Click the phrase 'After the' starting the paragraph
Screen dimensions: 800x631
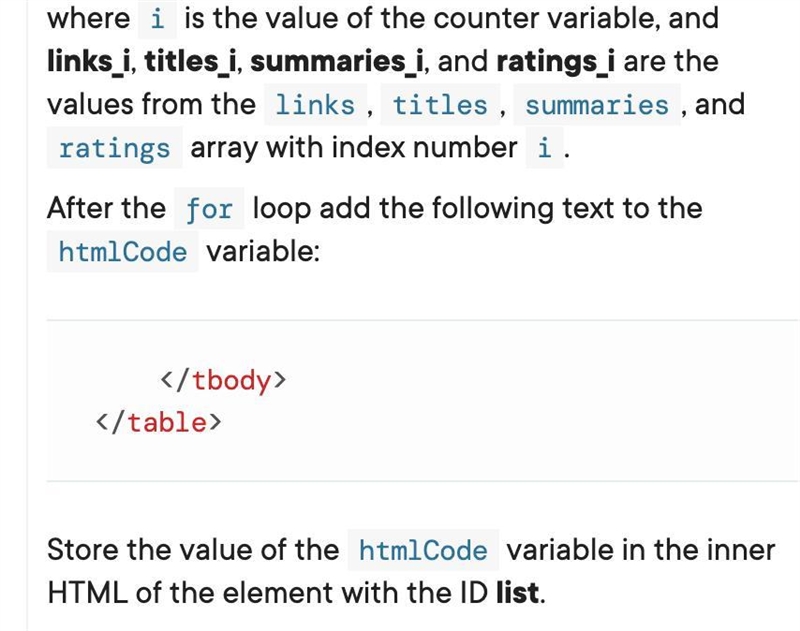point(106,208)
